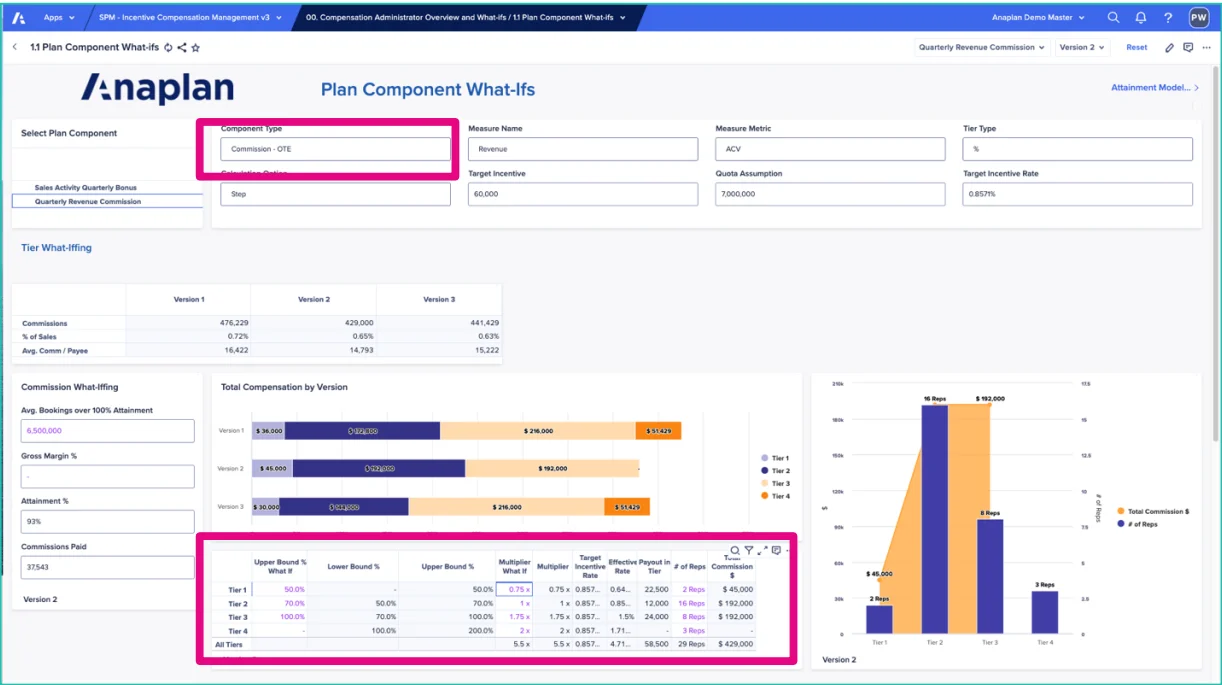
Task: Click the refresh icon beside page title
Action: tap(168, 48)
